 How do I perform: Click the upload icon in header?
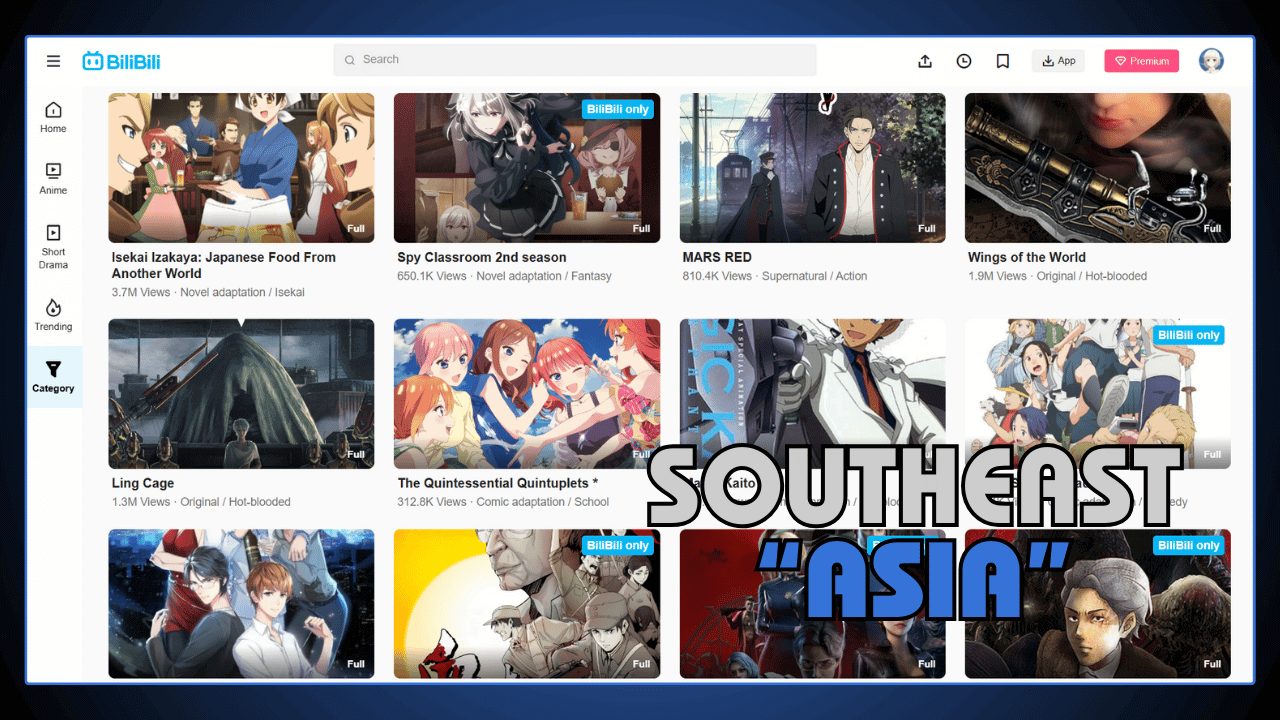[925, 61]
